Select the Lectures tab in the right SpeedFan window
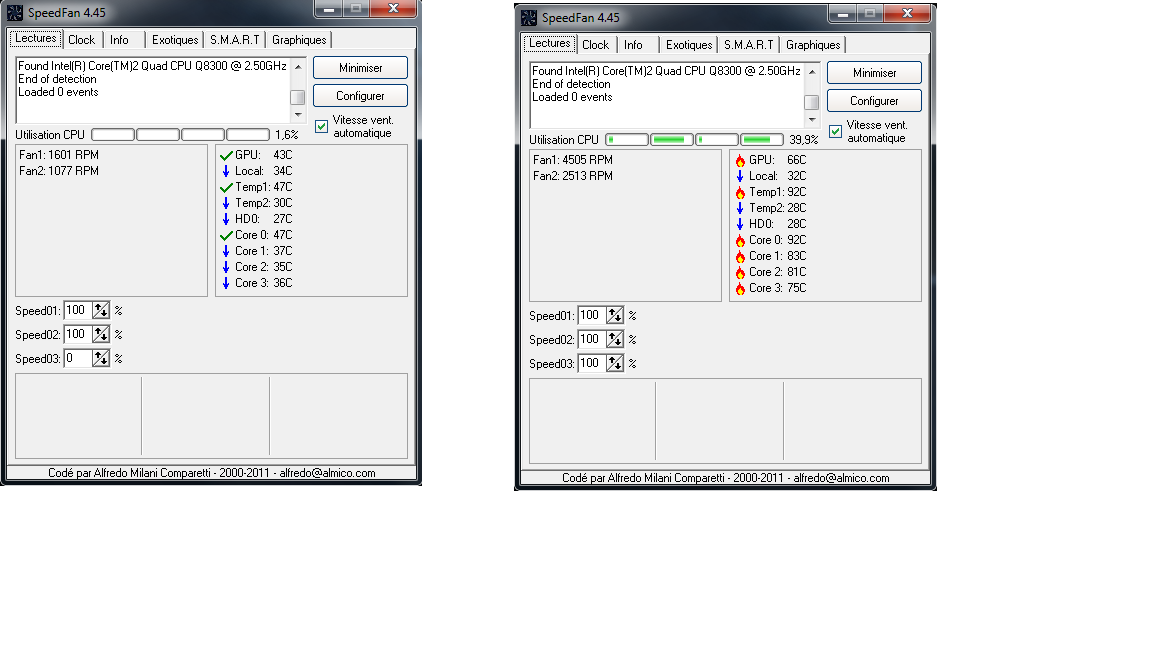Screen dimensions: 1152x648 click(550, 43)
